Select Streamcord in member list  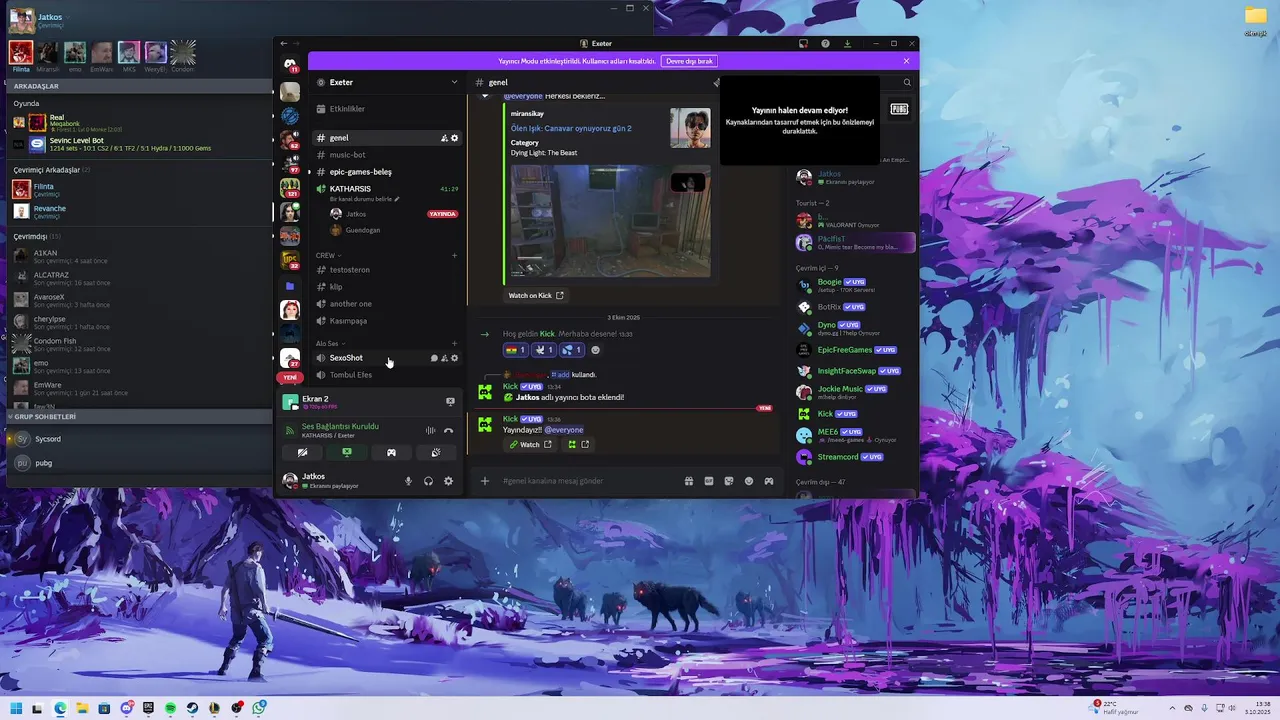click(855, 457)
